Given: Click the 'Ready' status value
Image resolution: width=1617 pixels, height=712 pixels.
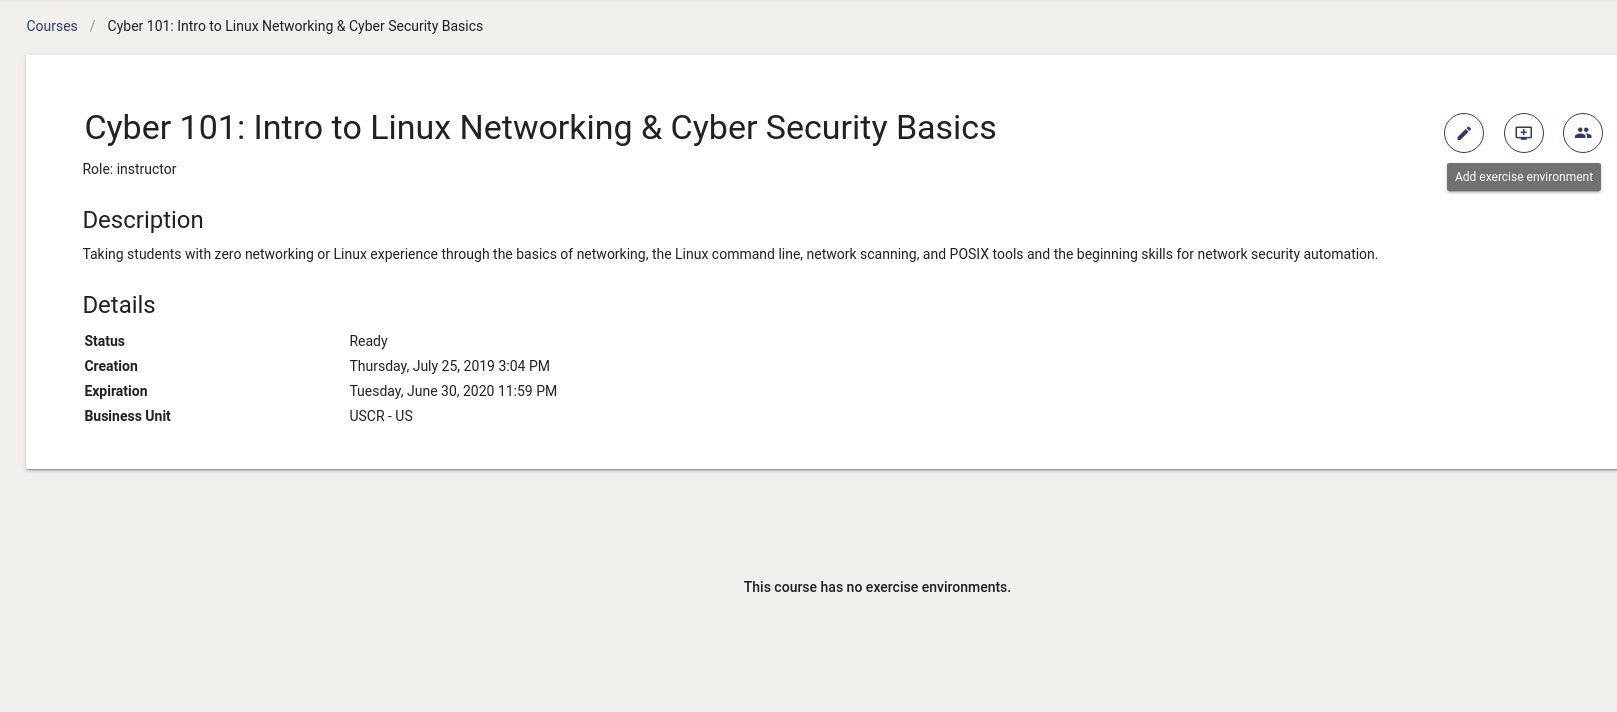Looking at the screenshot, I should tap(369, 341).
